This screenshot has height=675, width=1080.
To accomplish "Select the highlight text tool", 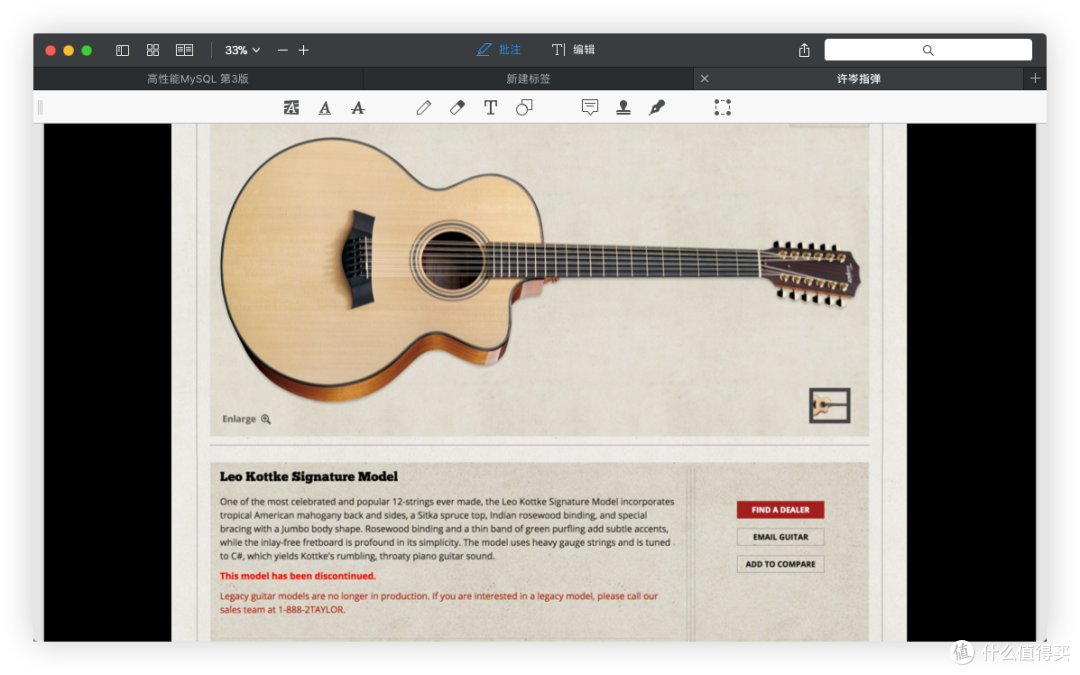I will 291,107.
